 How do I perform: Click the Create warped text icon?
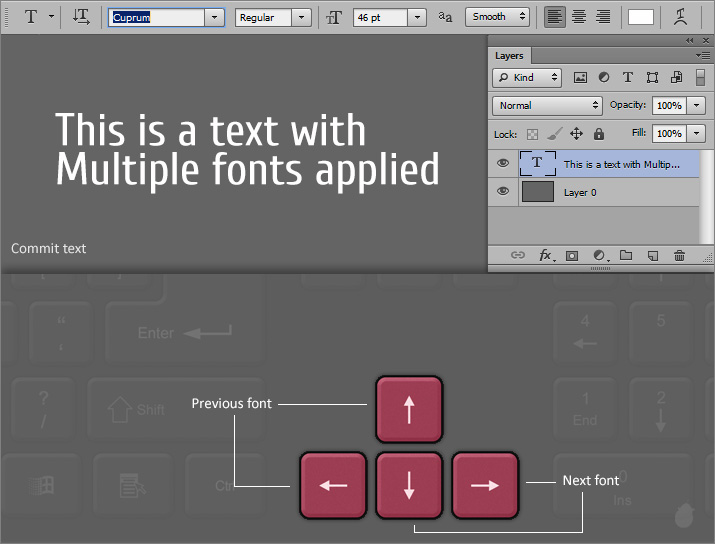click(680, 17)
